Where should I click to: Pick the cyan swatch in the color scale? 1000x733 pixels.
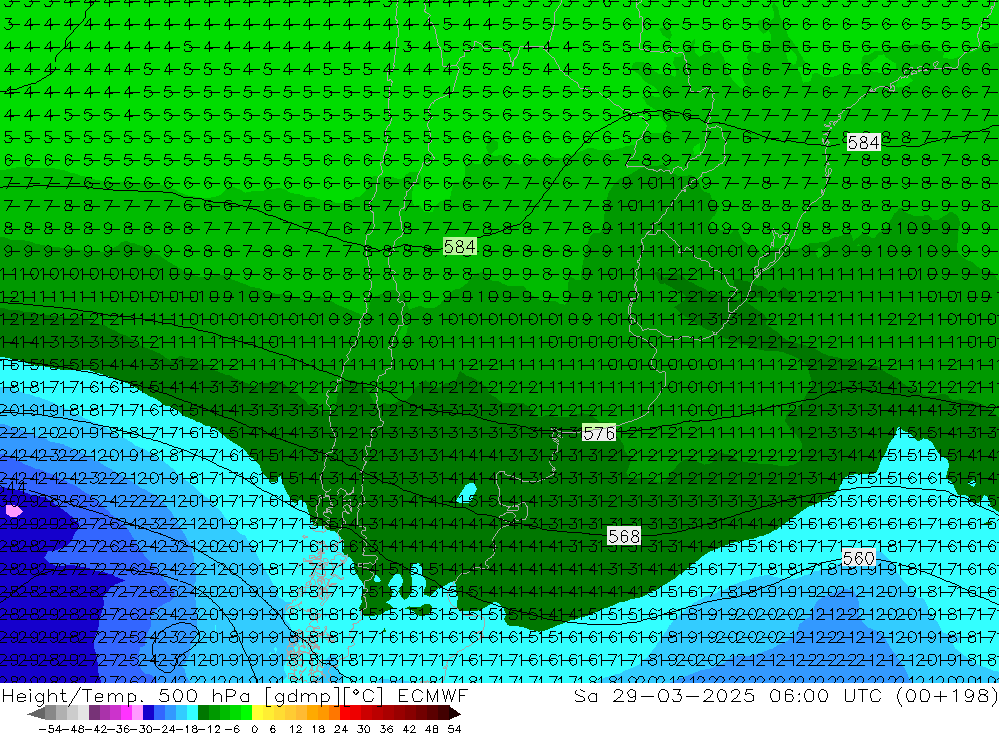click(x=192, y=714)
